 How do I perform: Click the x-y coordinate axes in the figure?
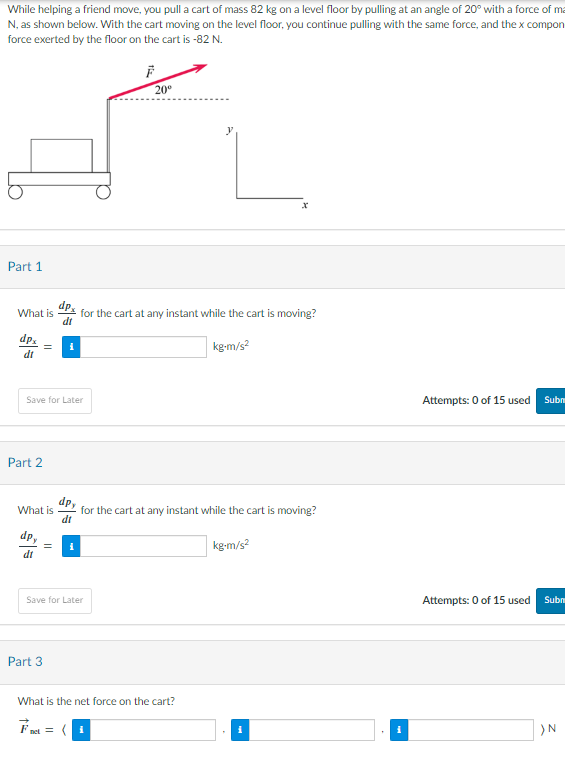(268, 167)
